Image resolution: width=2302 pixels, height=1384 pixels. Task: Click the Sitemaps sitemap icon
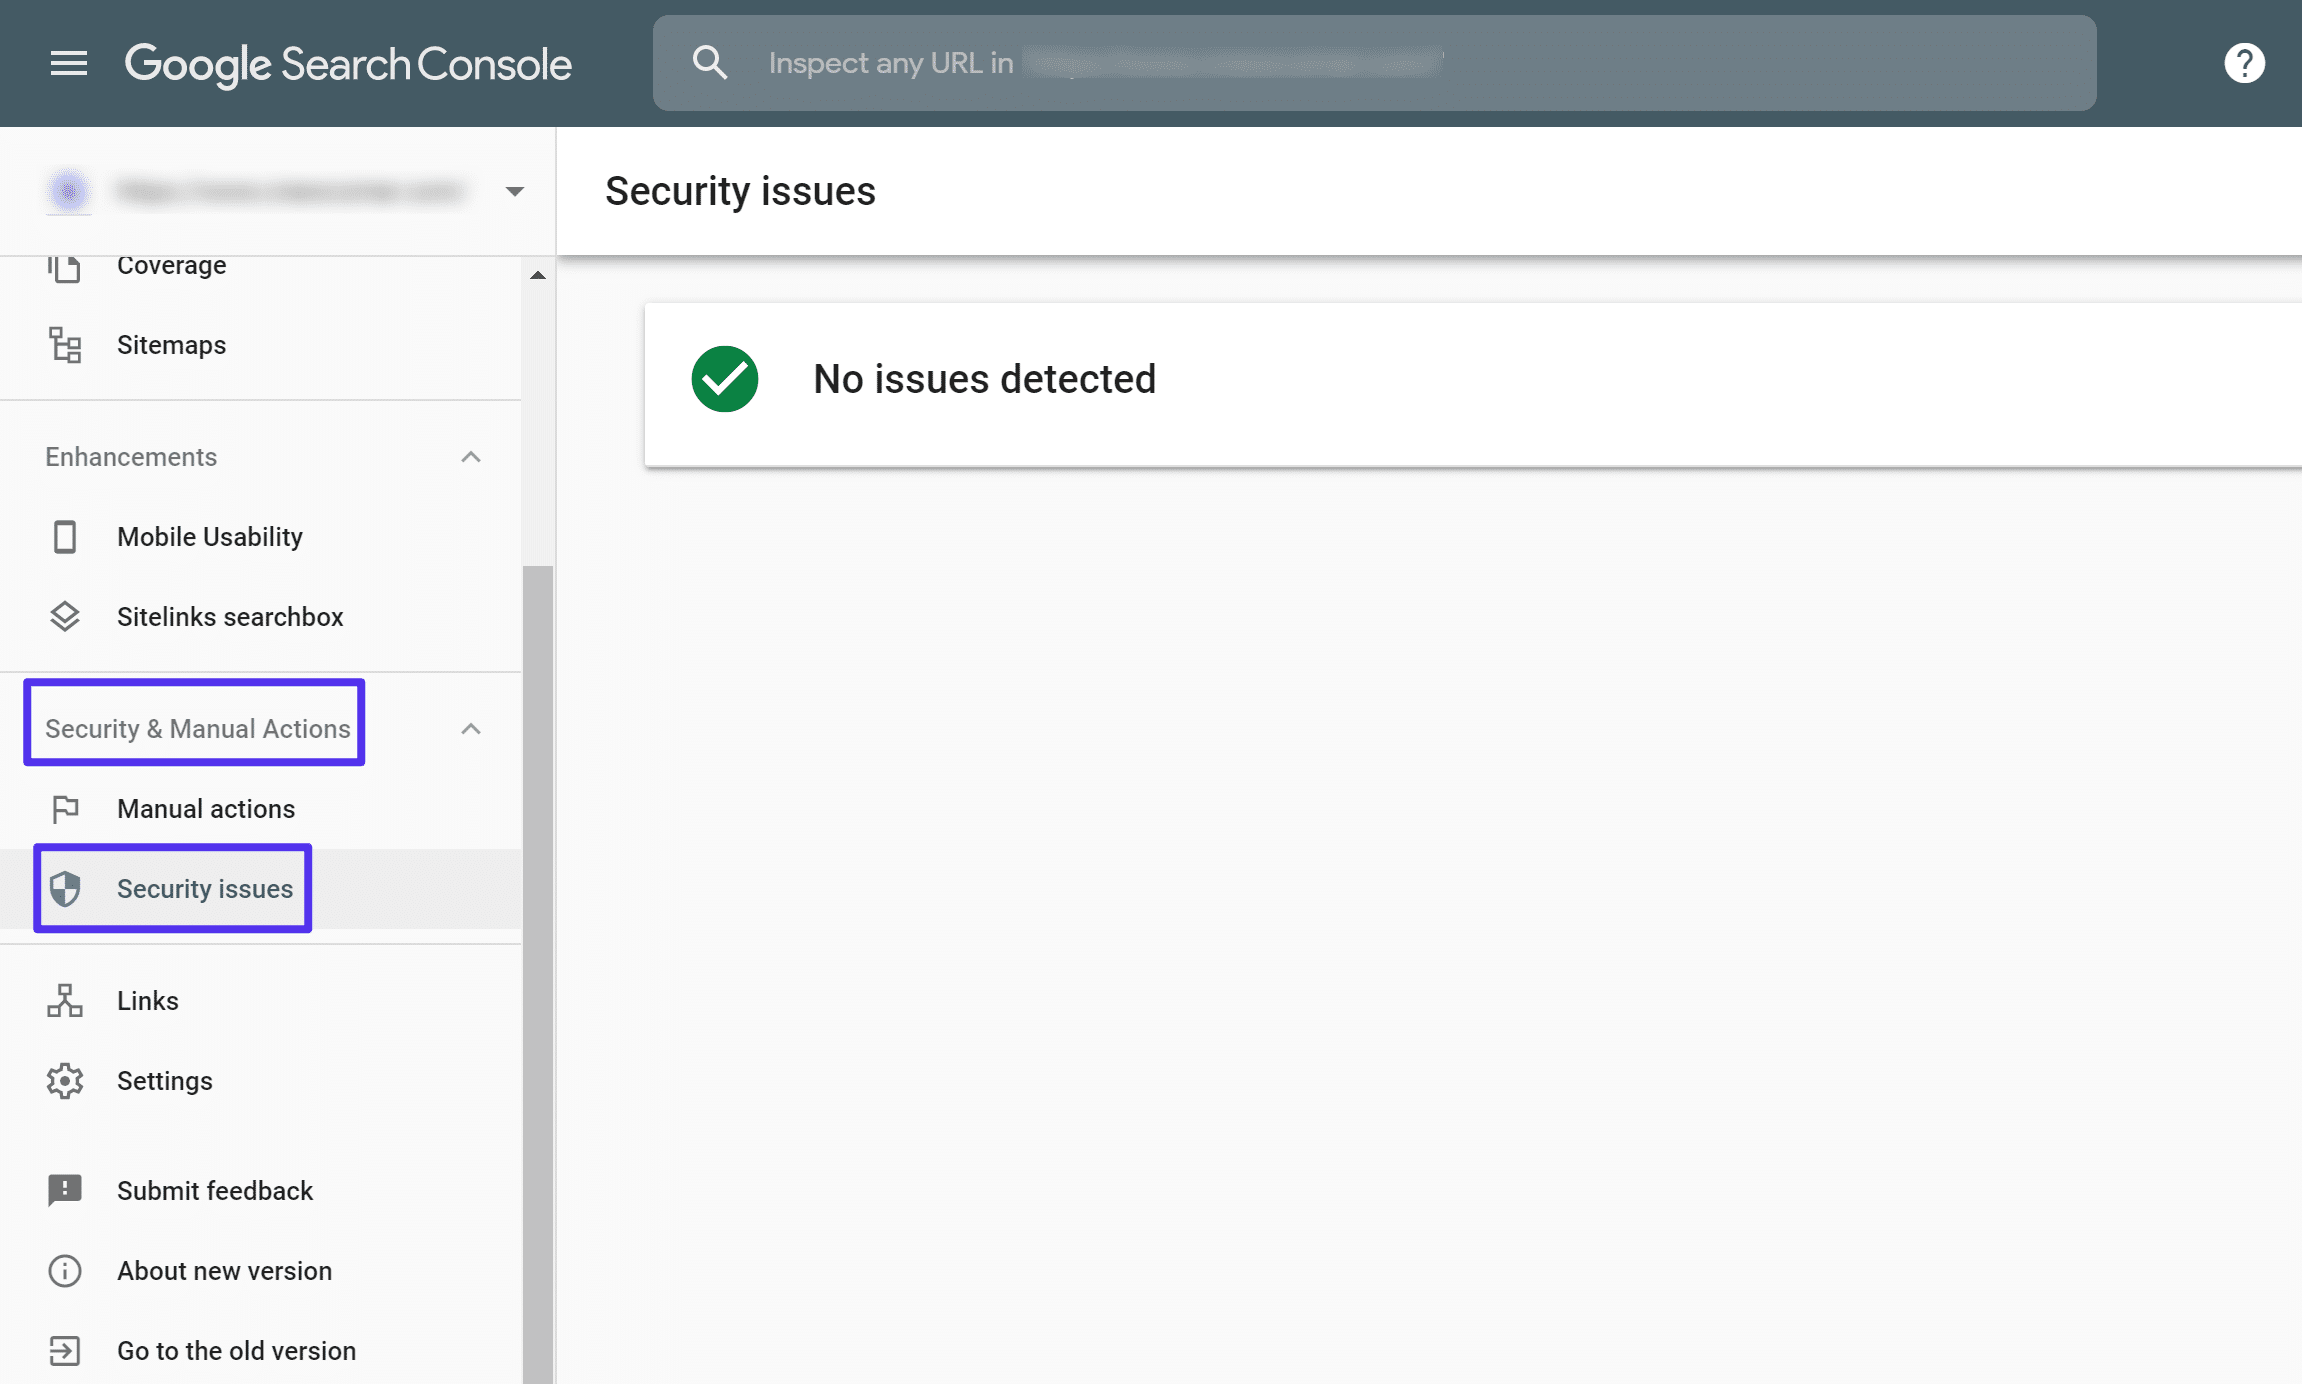[66, 344]
